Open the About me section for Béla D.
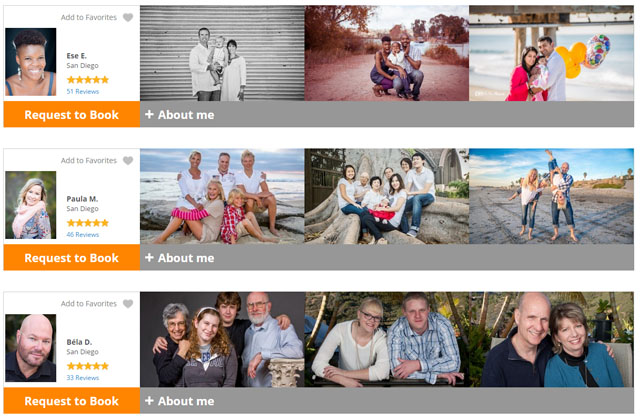The image size is (640, 420). tap(180, 401)
